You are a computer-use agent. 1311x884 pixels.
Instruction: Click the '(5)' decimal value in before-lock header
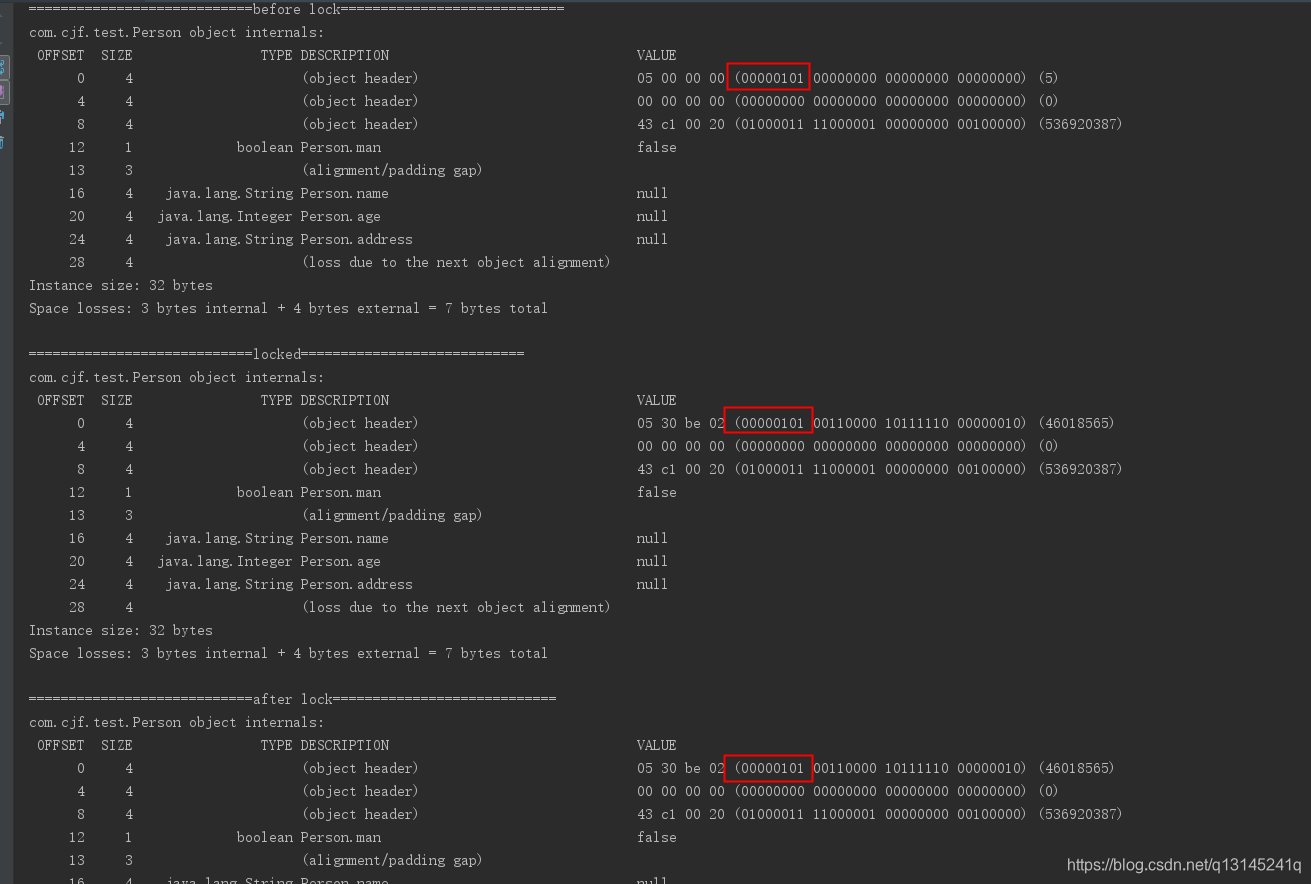[1050, 78]
